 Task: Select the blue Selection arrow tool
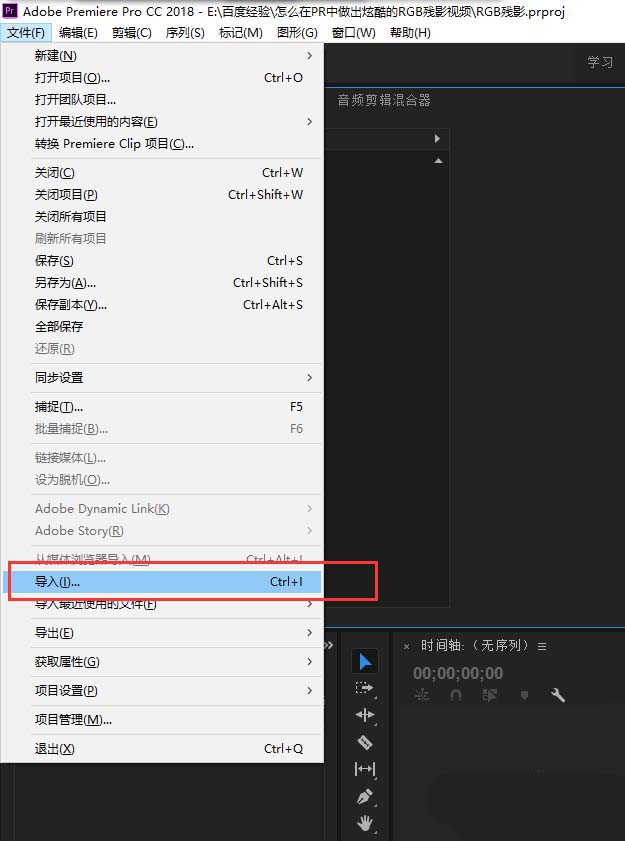(365, 661)
